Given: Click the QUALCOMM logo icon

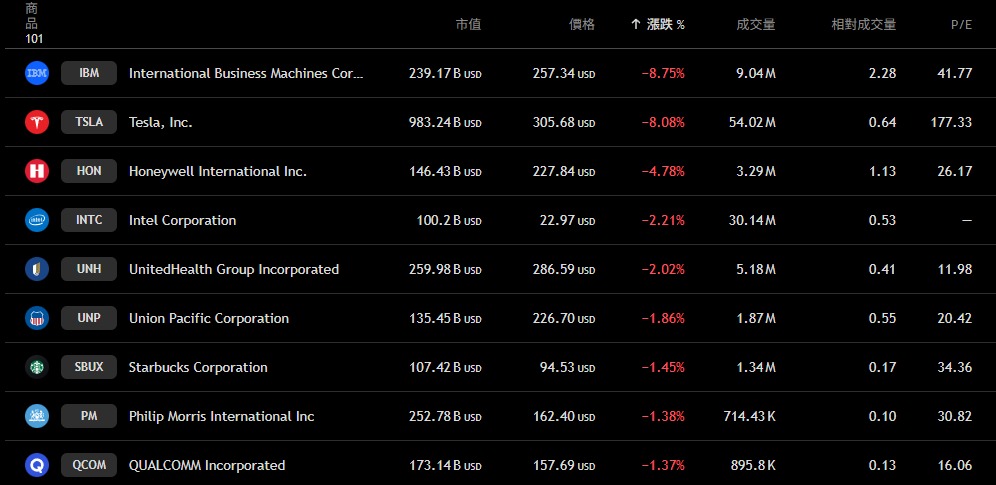Looking at the screenshot, I should [x=37, y=465].
